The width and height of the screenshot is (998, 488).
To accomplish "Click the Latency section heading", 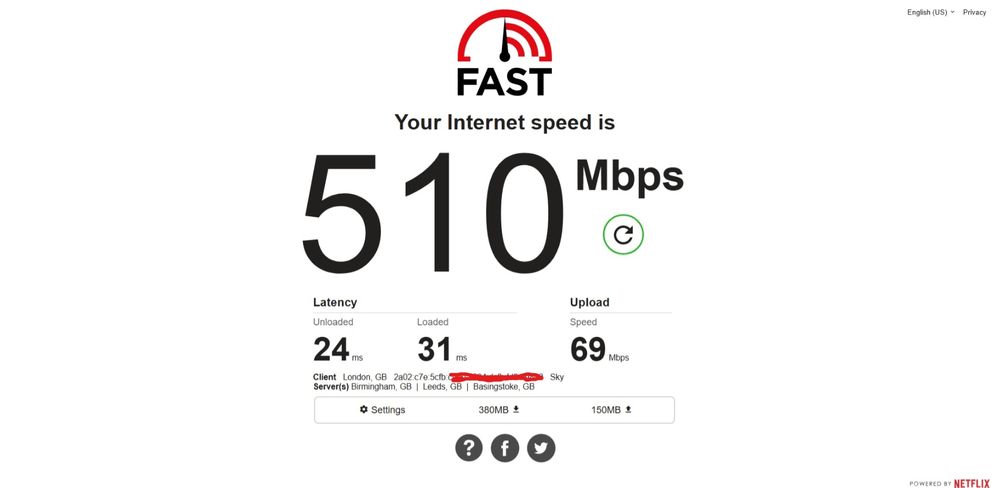I will click(335, 302).
